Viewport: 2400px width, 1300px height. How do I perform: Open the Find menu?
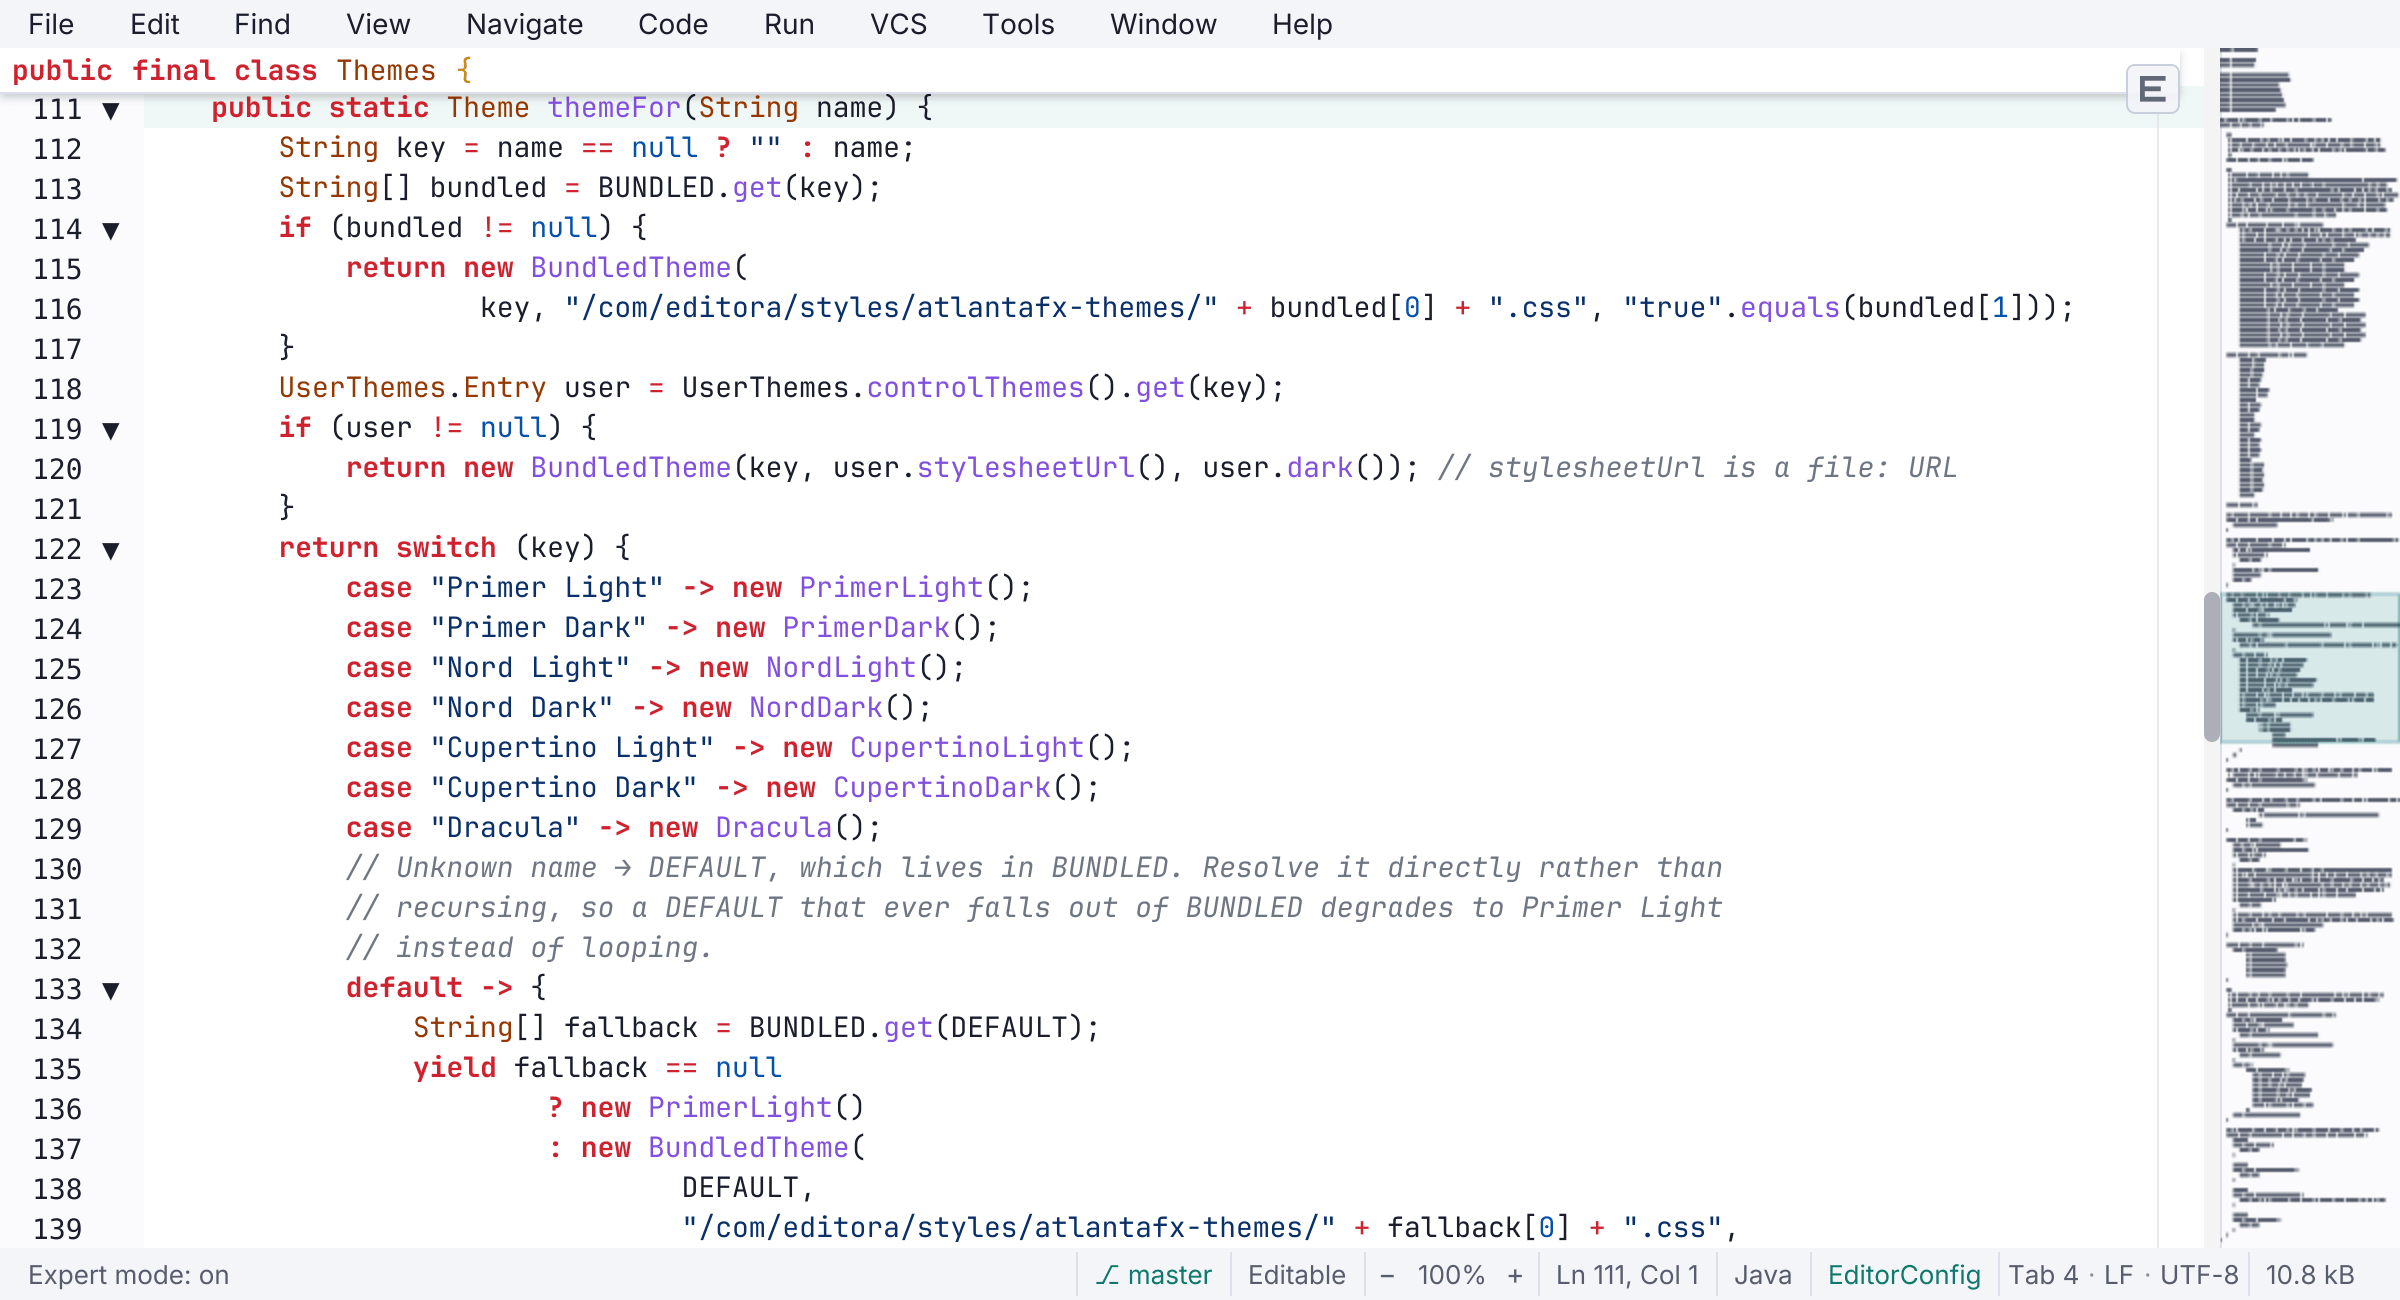coord(262,24)
